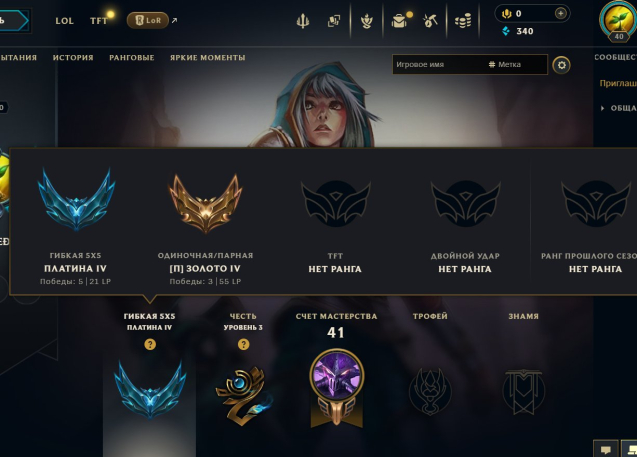This screenshot has height=457, width=637.
Task: Open the Loot hextech crafting icon
Action: coord(429,21)
